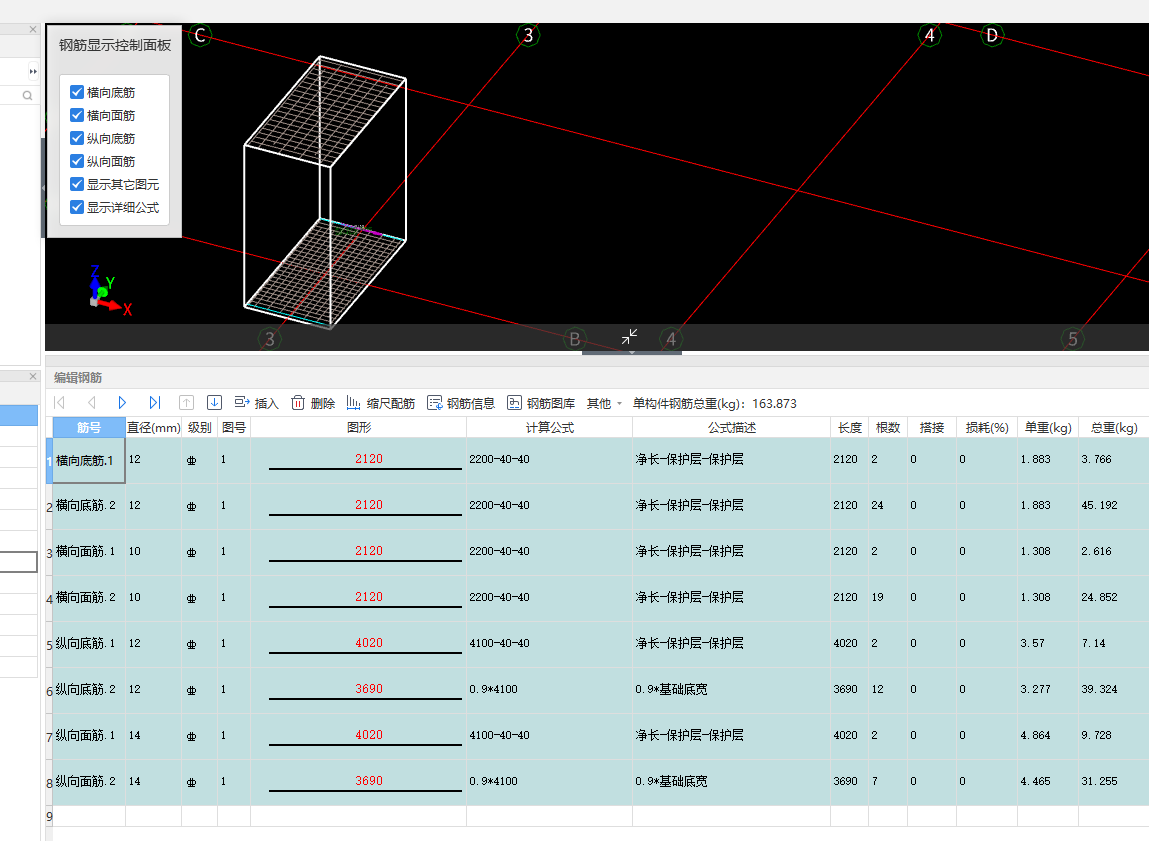Uncheck 显示其它图元 option
Screen dimensions: 1149x841
(77, 184)
